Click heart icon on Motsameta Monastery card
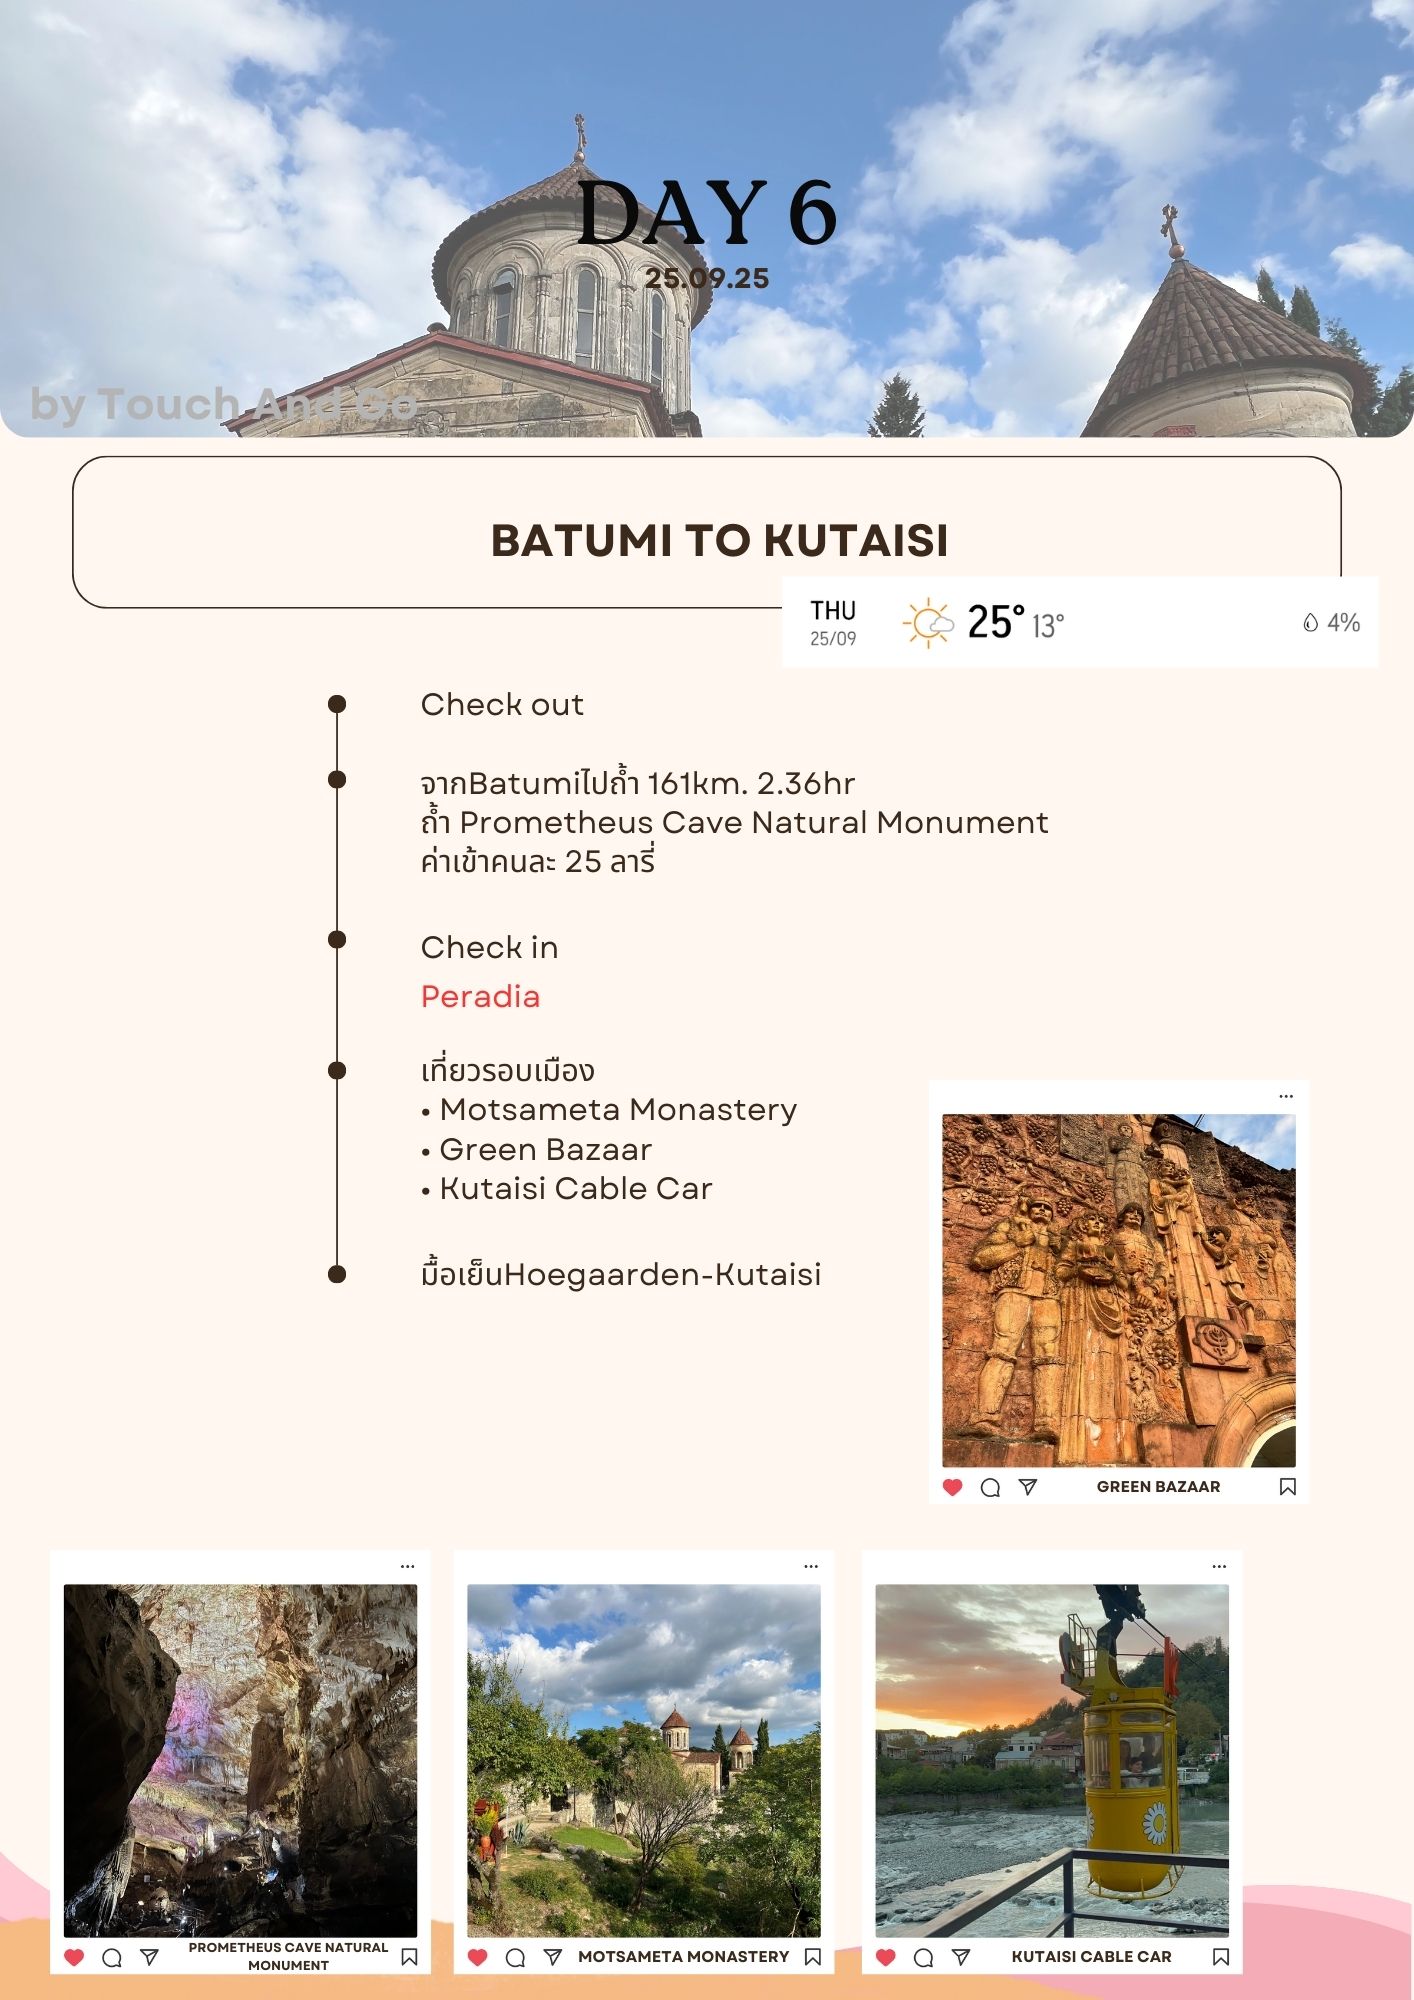The image size is (1414, 2000). (478, 1957)
